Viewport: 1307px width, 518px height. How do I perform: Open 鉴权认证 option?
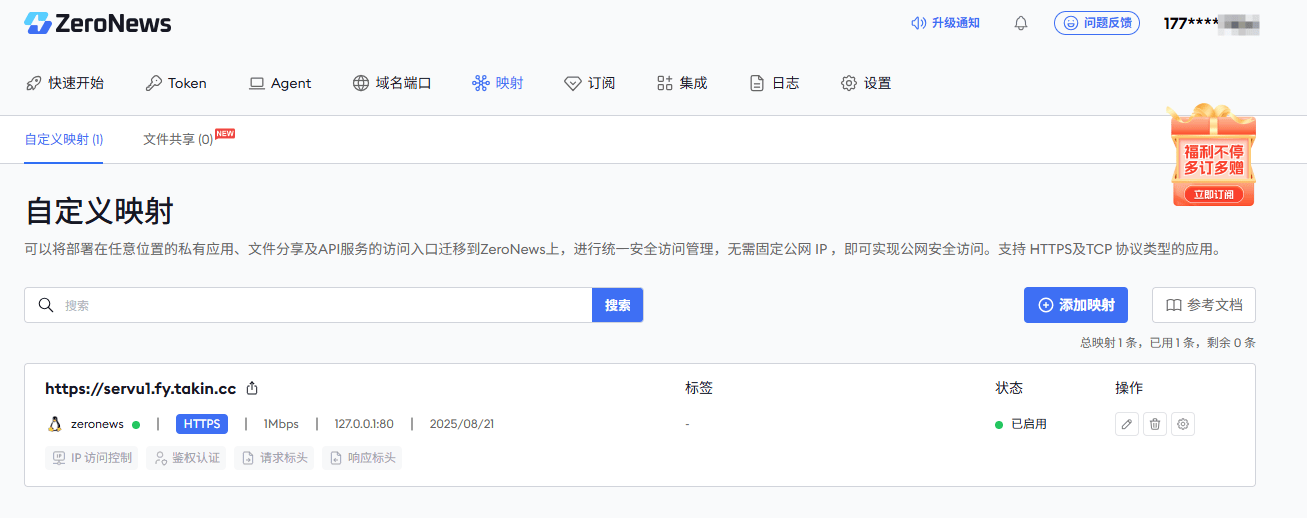pos(186,458)
